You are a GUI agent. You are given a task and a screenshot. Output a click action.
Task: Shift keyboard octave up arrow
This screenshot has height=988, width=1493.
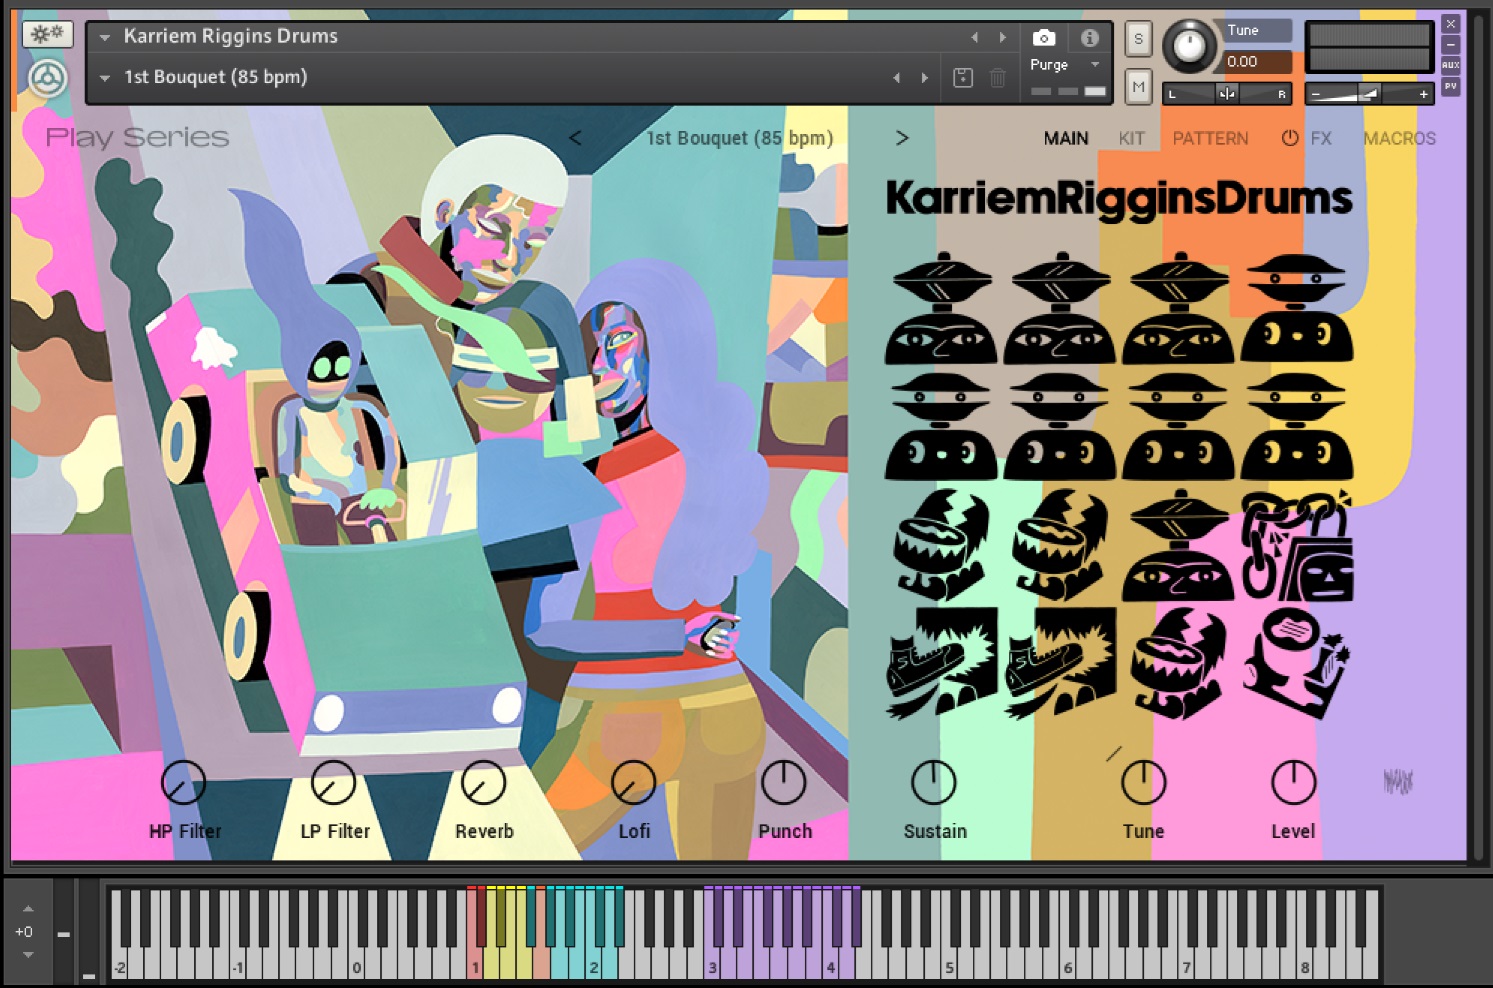tap(28, 909)
